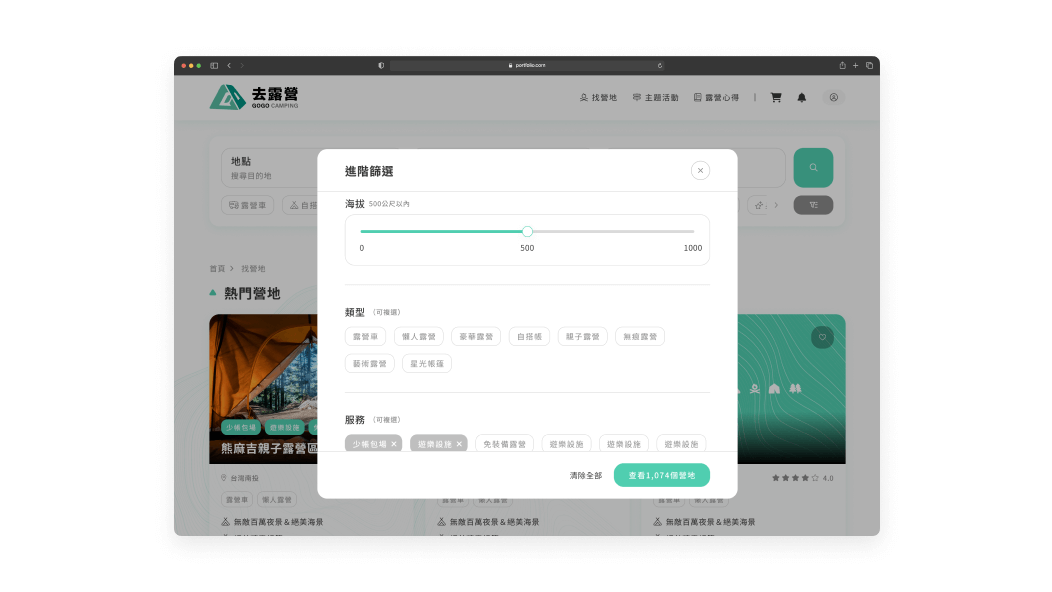This screenshot has width=1052, height=592.
Task: Click the 去露營 GOGO Camping logo
Action: [x=254, y=97]
